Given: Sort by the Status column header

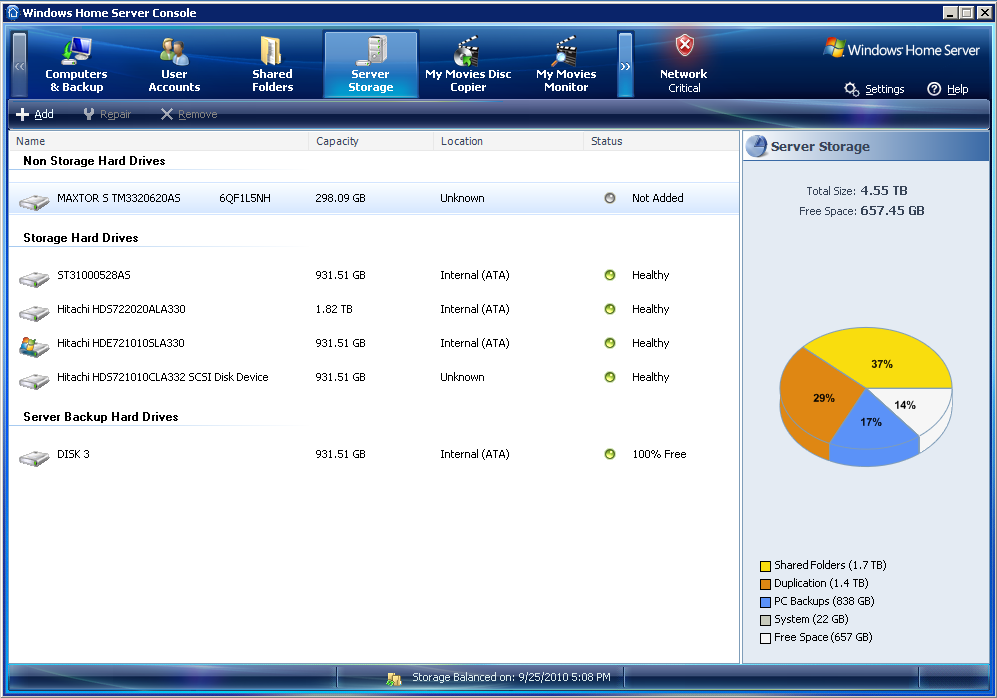Looking at the screenshot, I should tap(661, 141).
